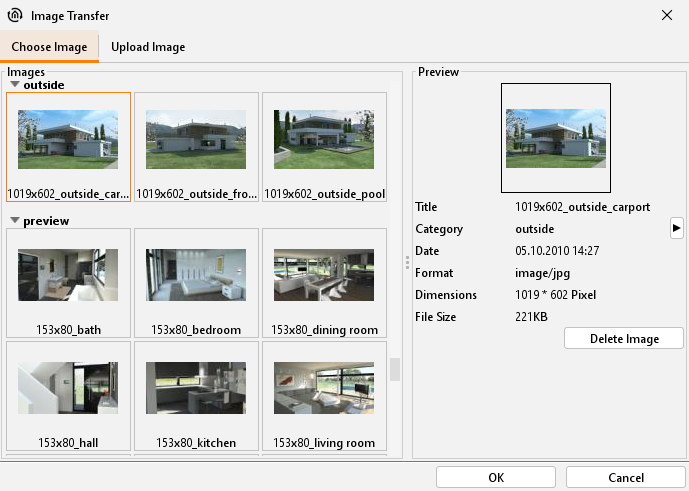Select the 153x80_bedroom preview image

pos(196,283)
